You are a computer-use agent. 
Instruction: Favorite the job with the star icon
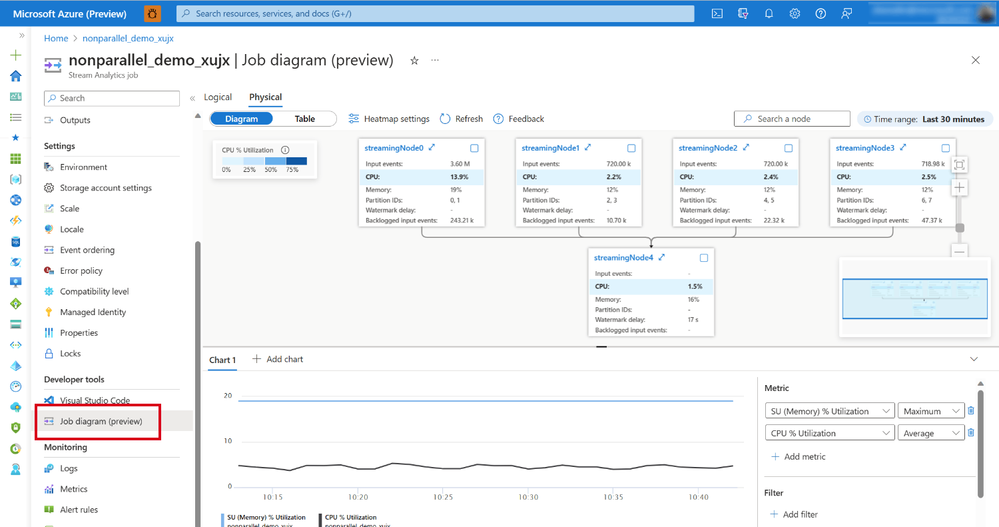pos(414,61)
